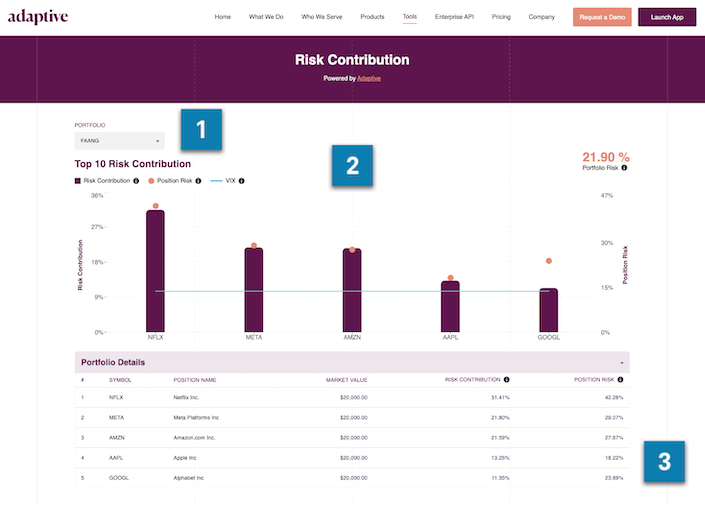Image resolution: width=705 pixels, height=524 pixels.
Task: Open the Home nav item
Action: coord(223,17)
